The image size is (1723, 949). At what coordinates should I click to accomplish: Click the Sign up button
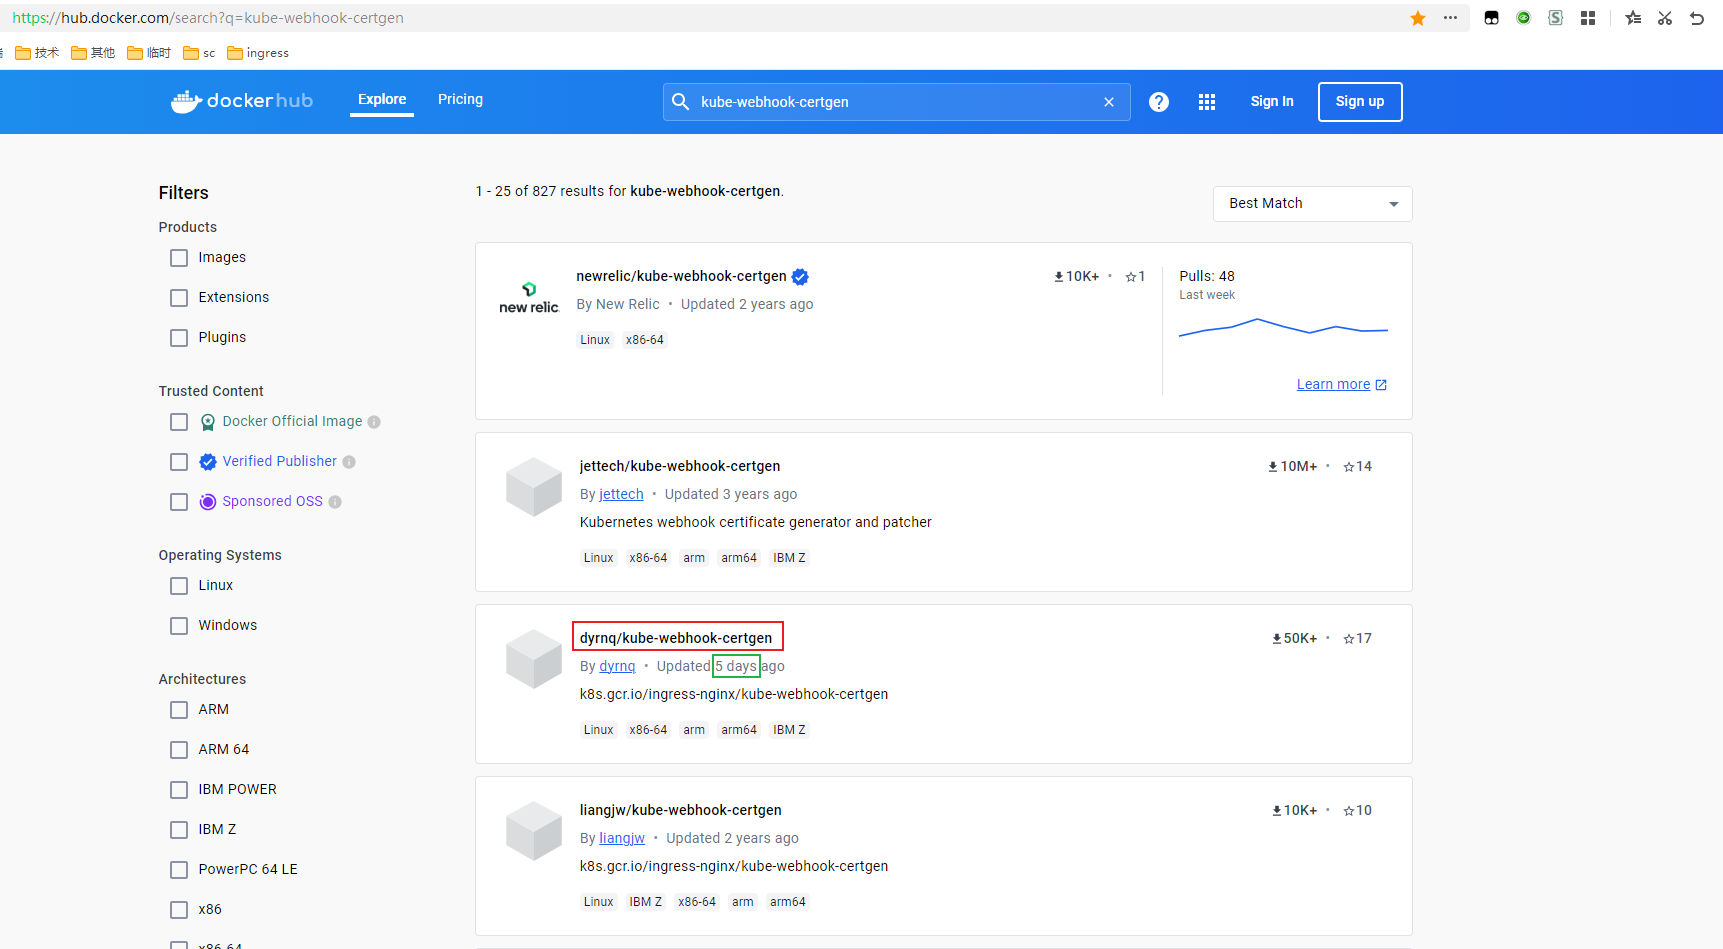[1360, 102]
